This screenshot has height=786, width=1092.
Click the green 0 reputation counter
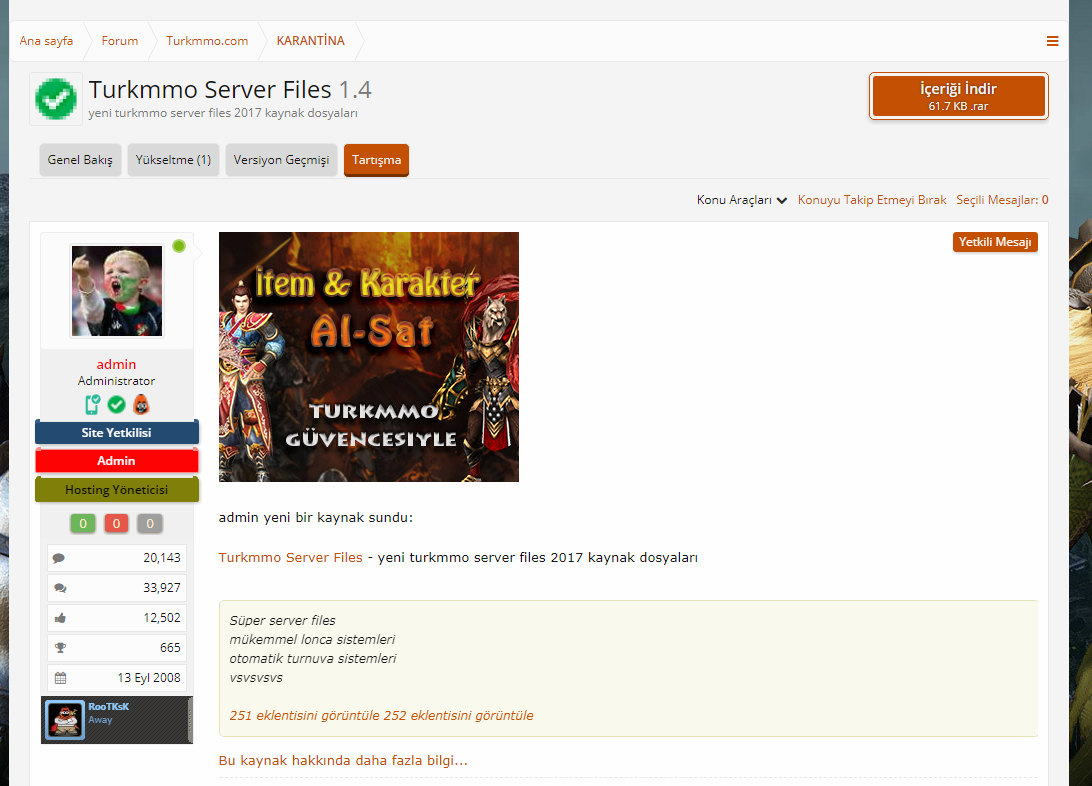click(x=83, y=524)
